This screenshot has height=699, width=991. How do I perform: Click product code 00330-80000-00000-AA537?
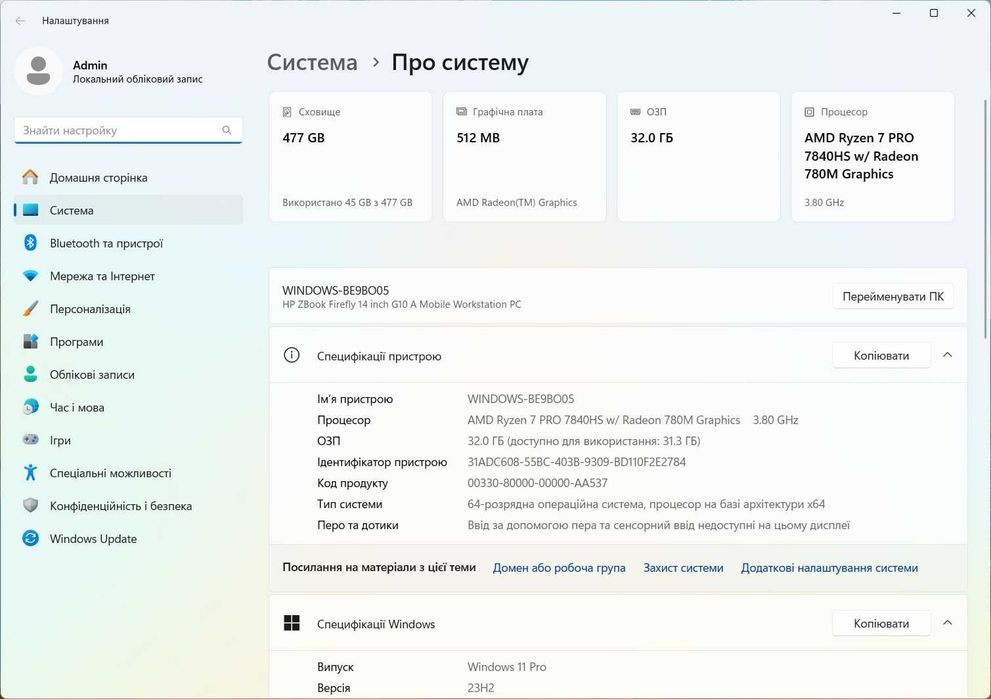tap(537, 483)
